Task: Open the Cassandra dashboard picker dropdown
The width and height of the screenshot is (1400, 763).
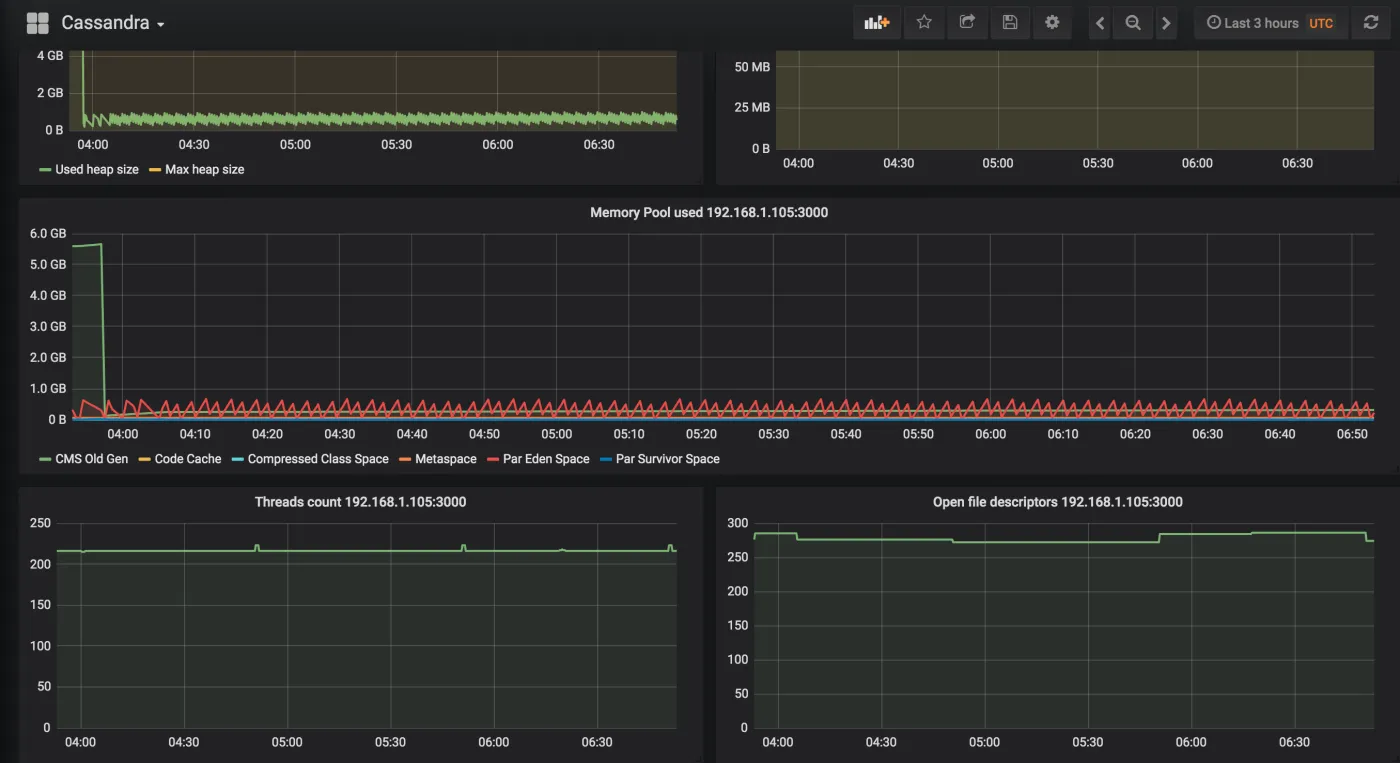Action: click(x=113, y=22)
